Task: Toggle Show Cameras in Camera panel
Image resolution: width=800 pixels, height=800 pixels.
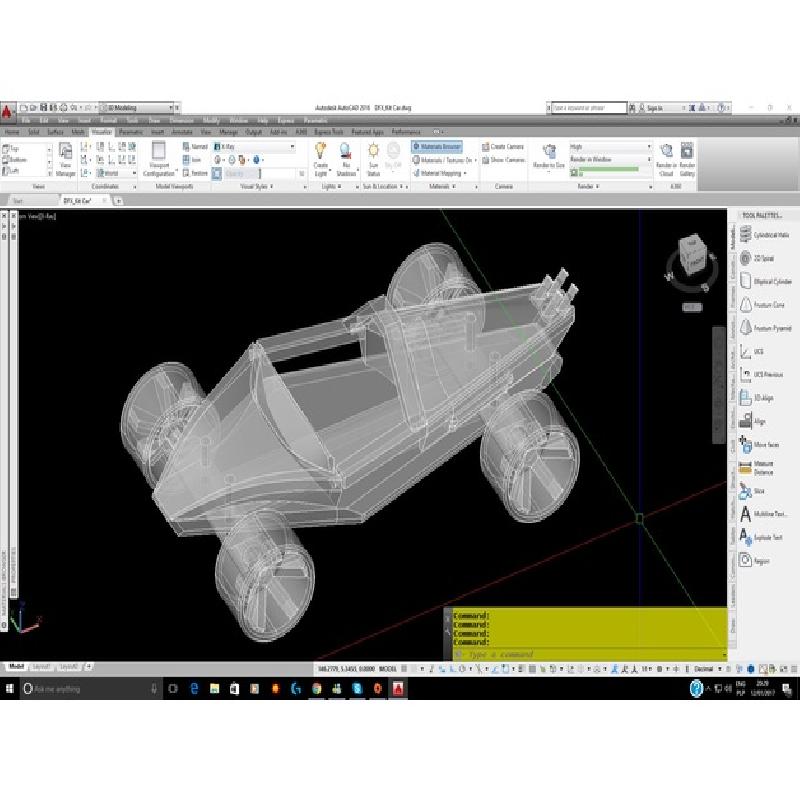Action: pyautogui.click(x=503, y=160)
